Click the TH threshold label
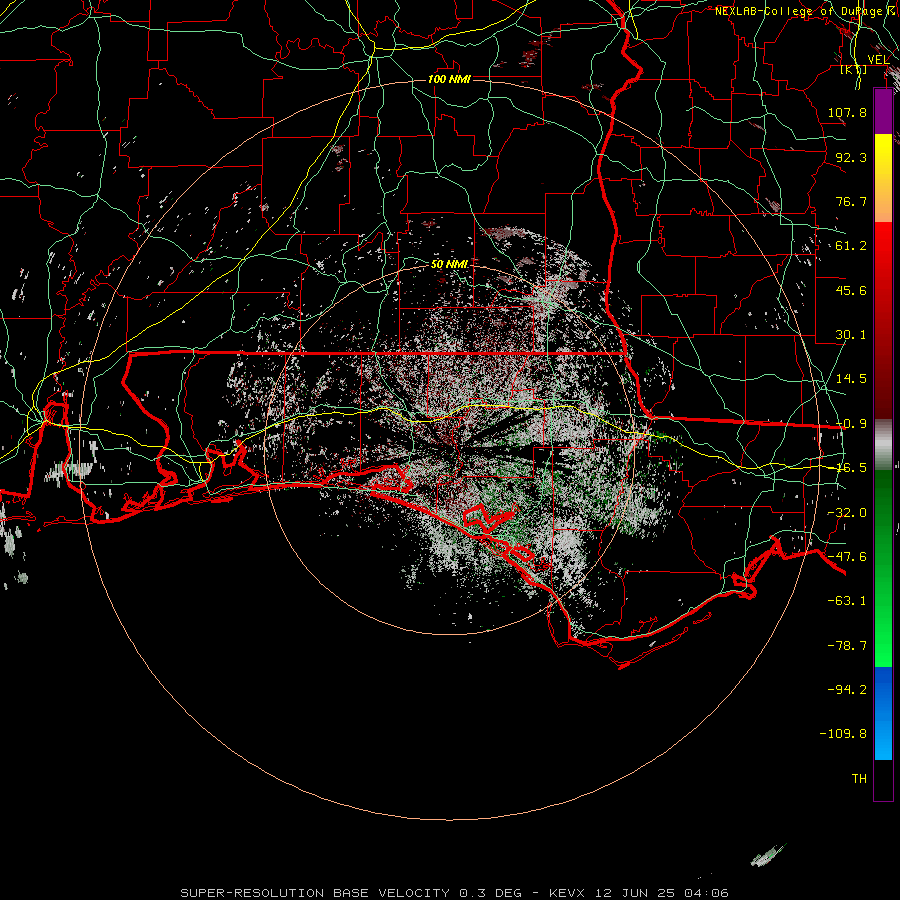The height and width of the screenshot is (900, 900). click(859, 779)
